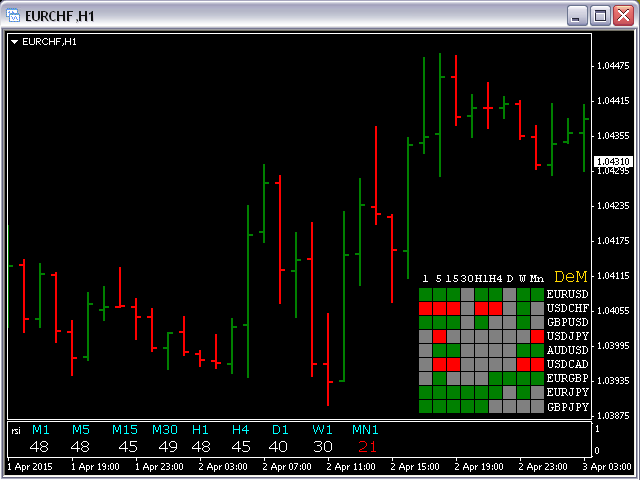The width and height of the screenshot is (640, 480).
Task: Click the W1 RSI value 30
Action: [322, 447]
